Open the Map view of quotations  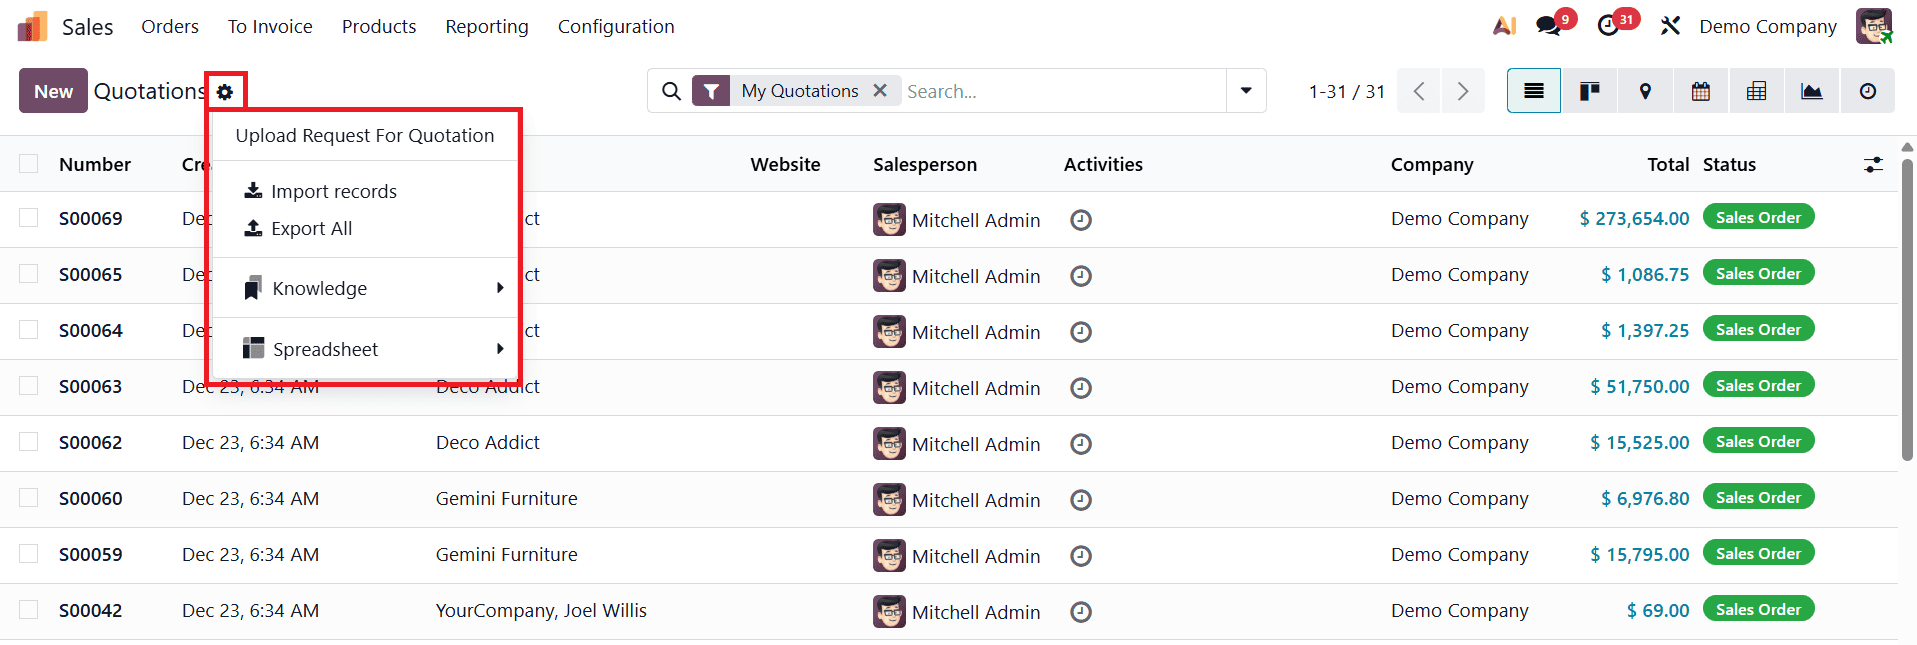coord(1644,90)
